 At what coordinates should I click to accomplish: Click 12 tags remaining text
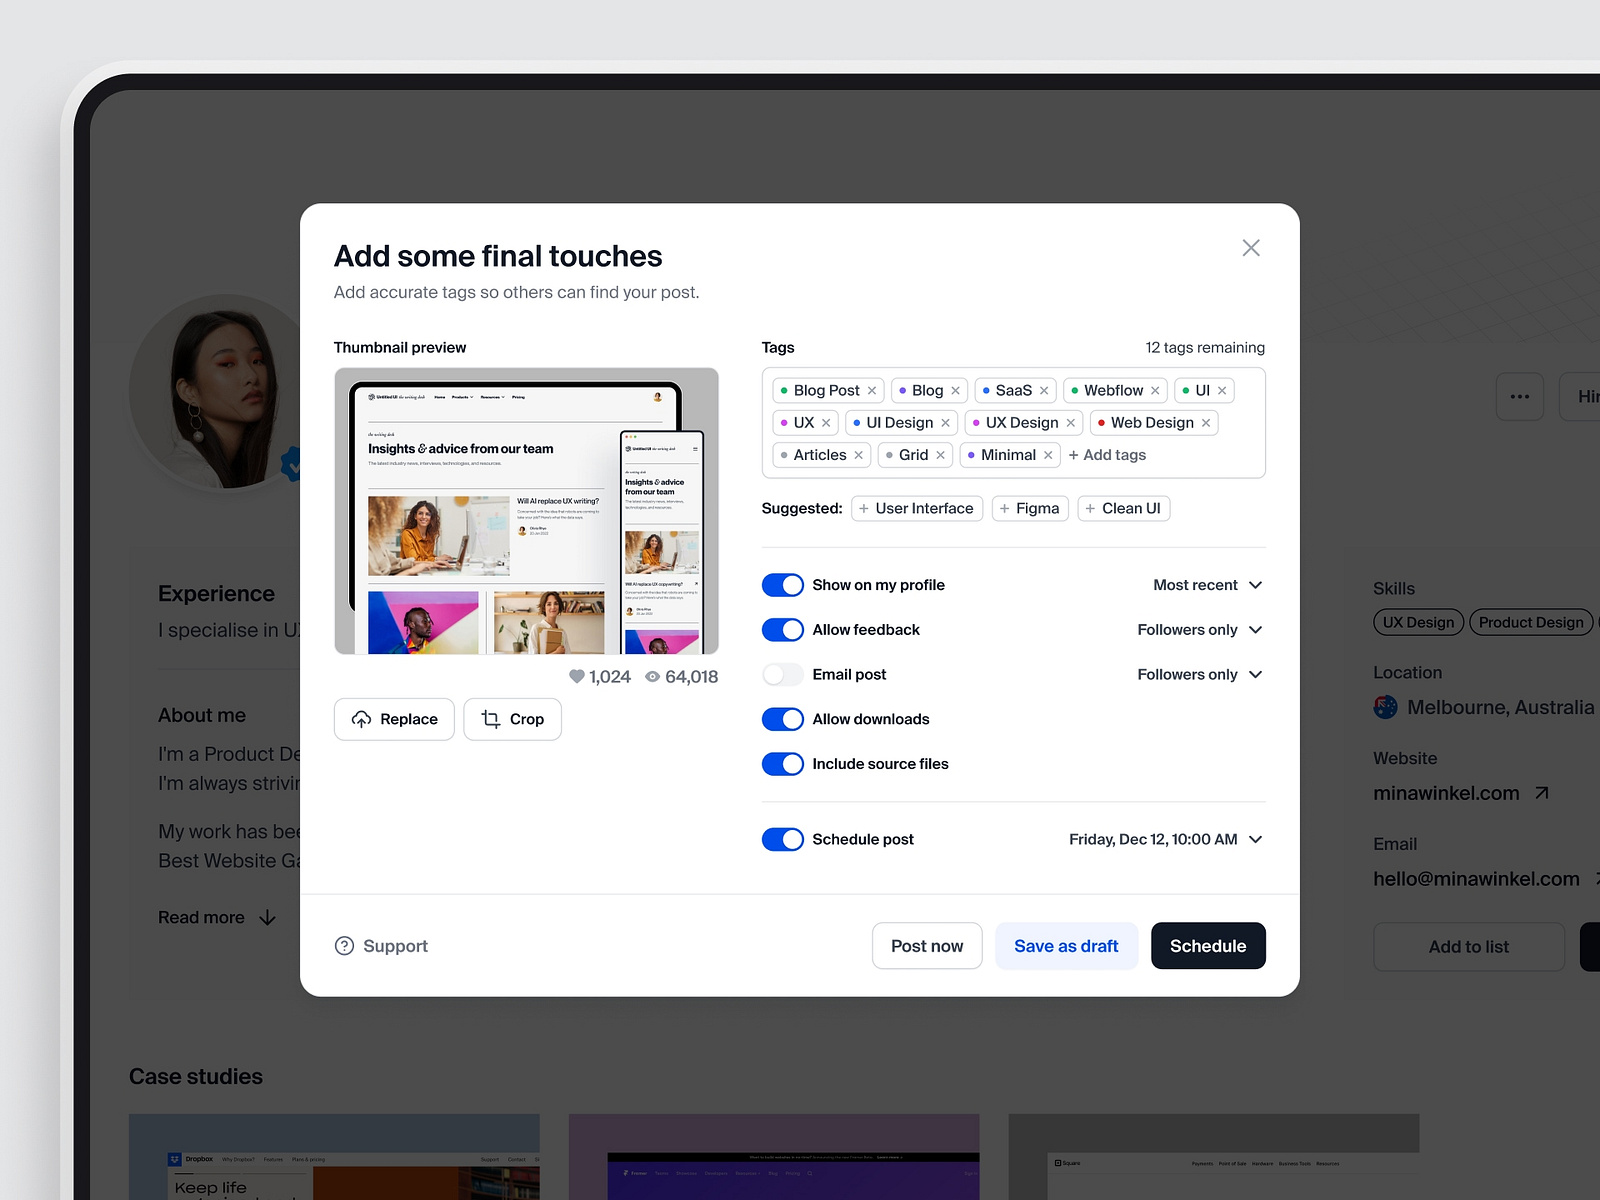[1205, 348]
